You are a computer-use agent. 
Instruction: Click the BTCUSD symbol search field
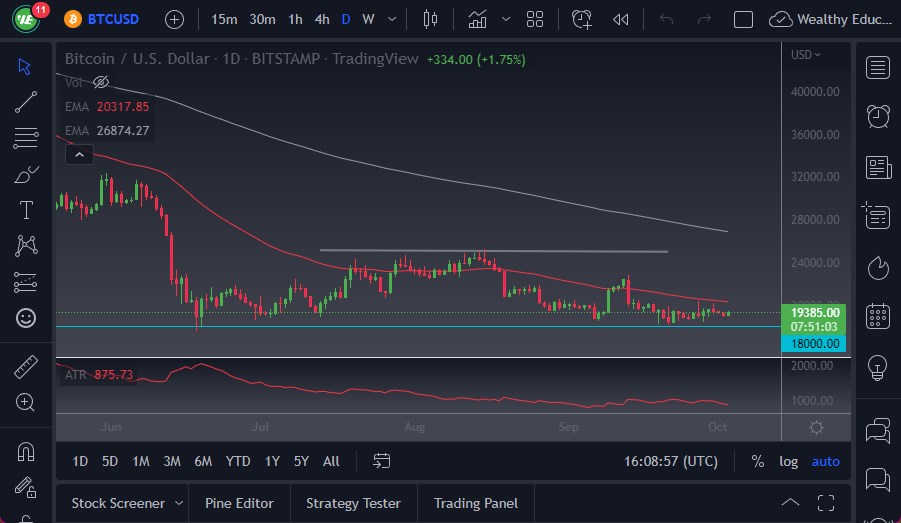pos(113,19)
